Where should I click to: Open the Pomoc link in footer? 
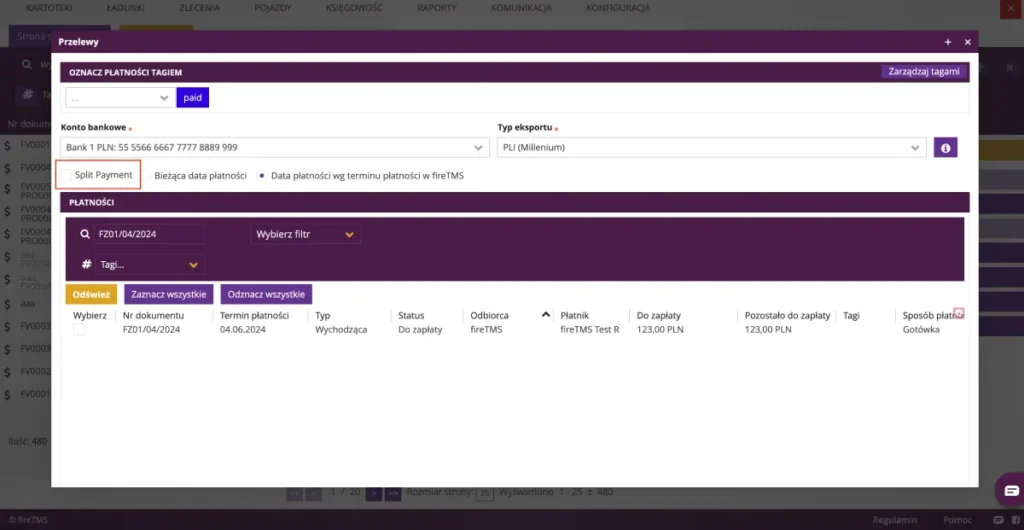click(x=957, y=520)
